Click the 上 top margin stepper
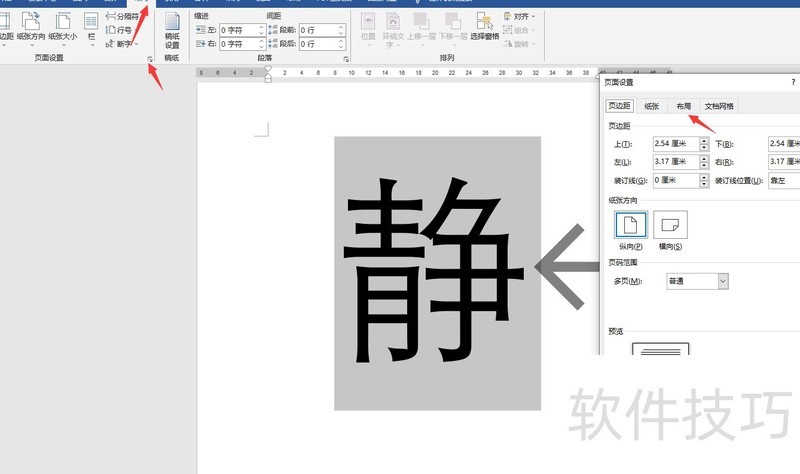The image size is (800, 474). [x=704, y=144]
